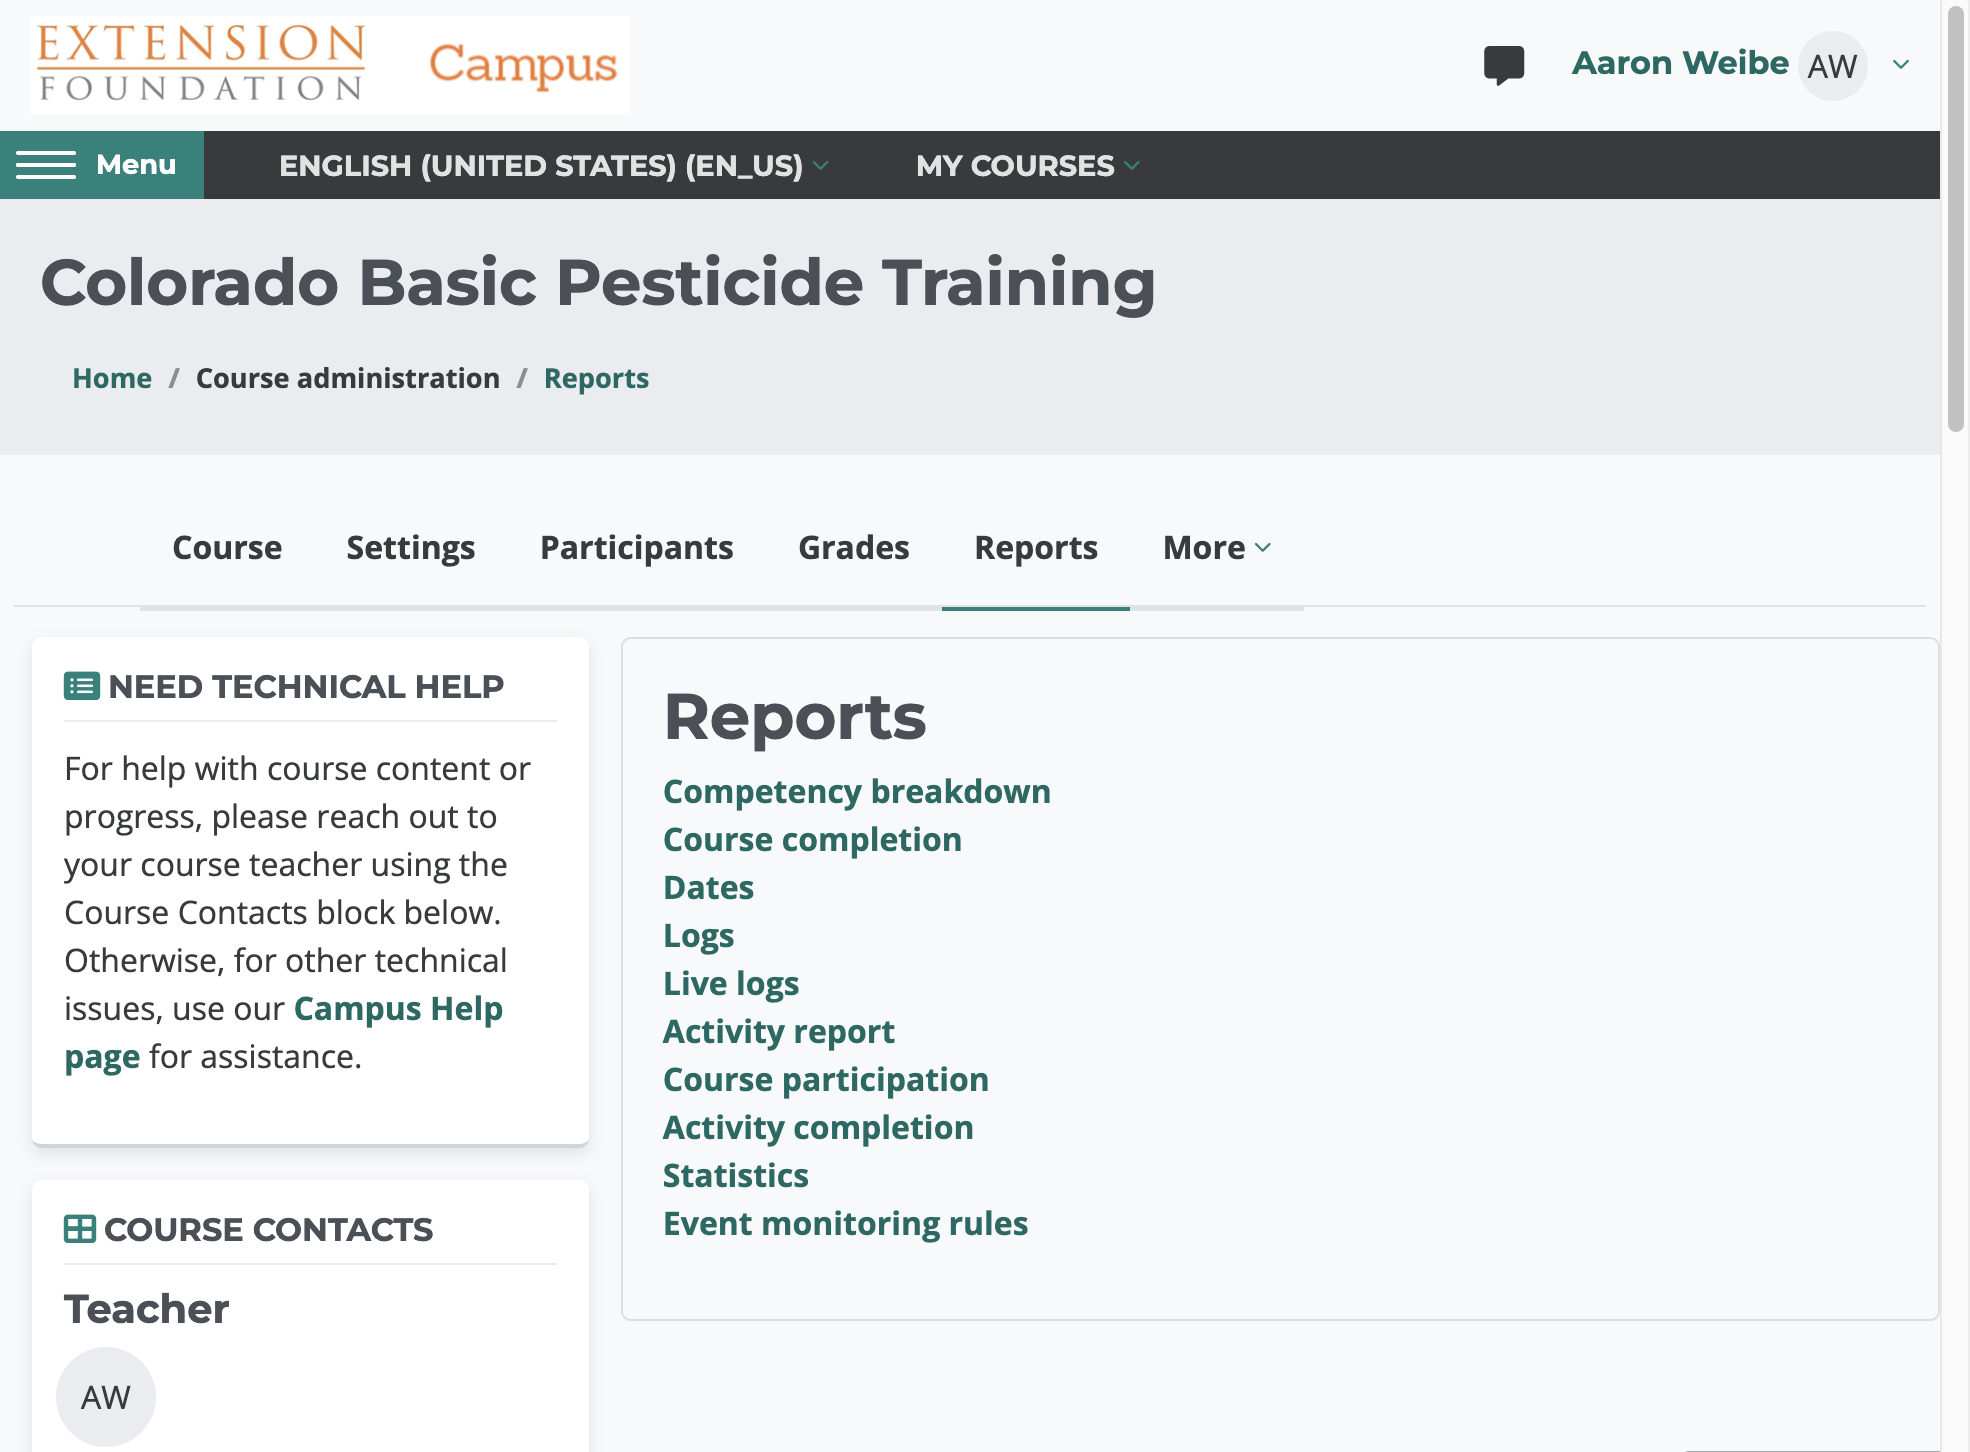Expand the More tab dropdown
1970x1452 pixels.
pos(1217,548)
